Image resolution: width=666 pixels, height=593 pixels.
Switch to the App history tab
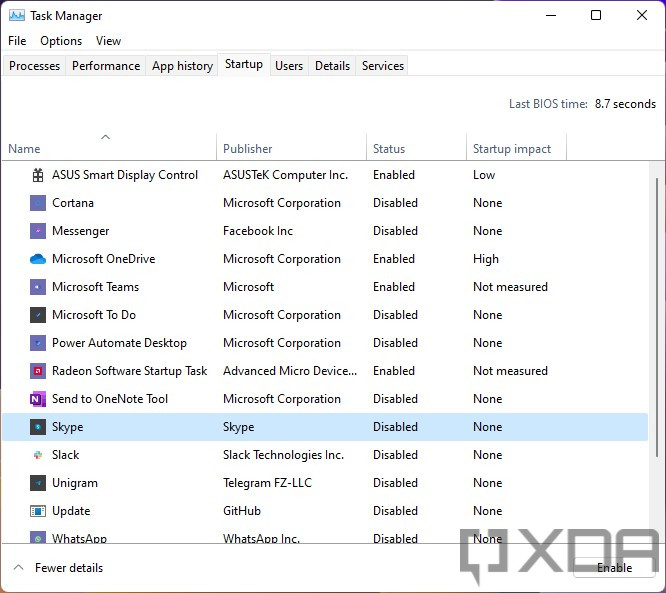(x=182, y=66)
